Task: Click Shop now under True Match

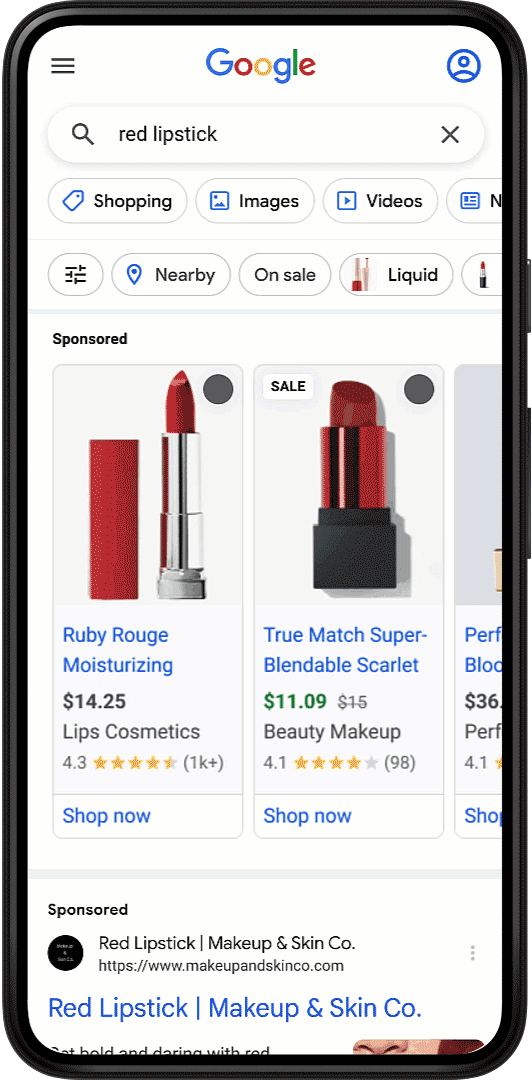Action: [307, 816]
